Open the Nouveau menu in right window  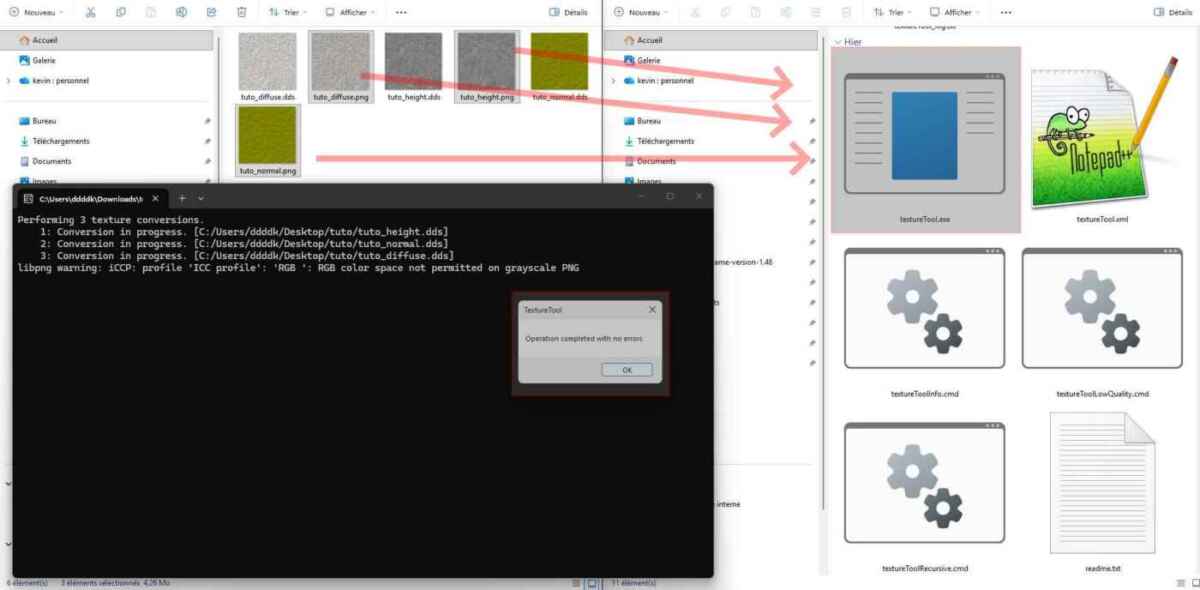click(x=639, y=12)
